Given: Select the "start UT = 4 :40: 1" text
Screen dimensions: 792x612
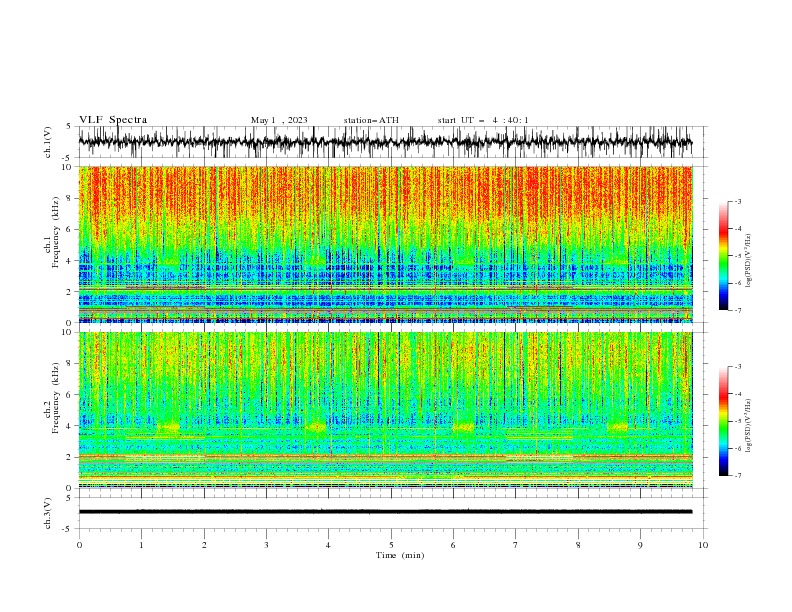Looking at the screenshot, I should (x=483, y=120).
